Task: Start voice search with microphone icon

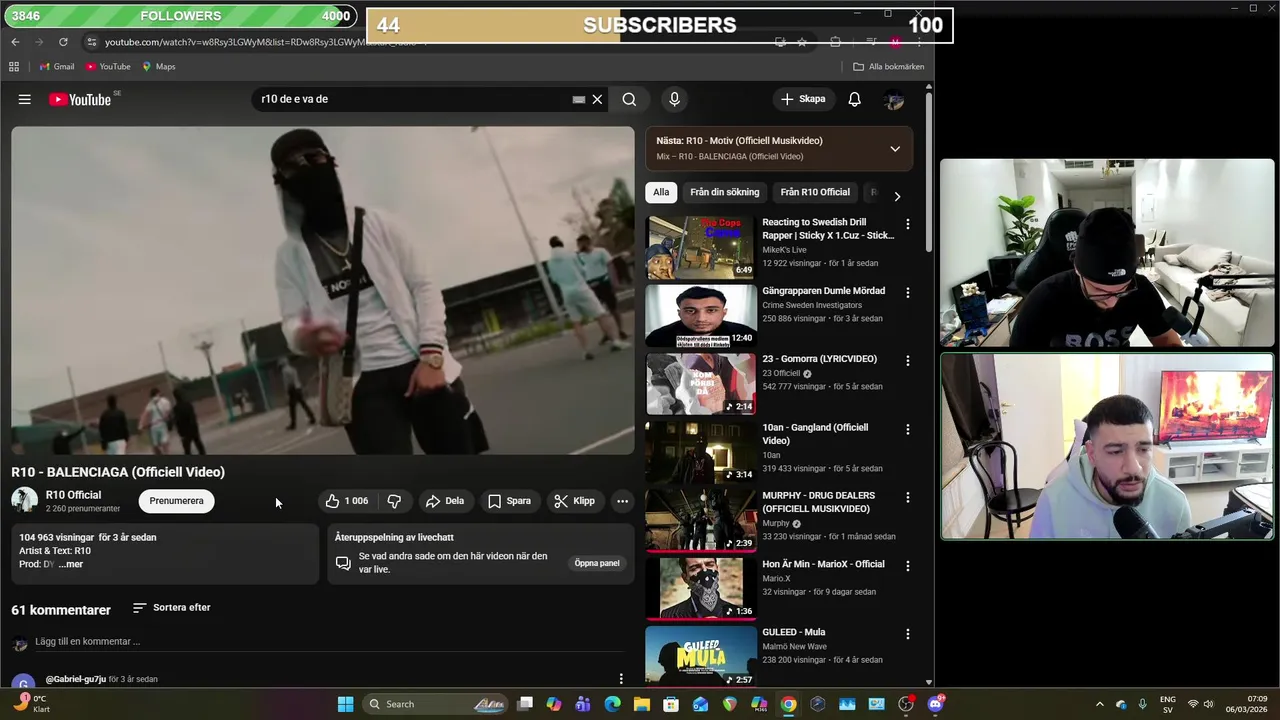Action: tap(674, 99)
